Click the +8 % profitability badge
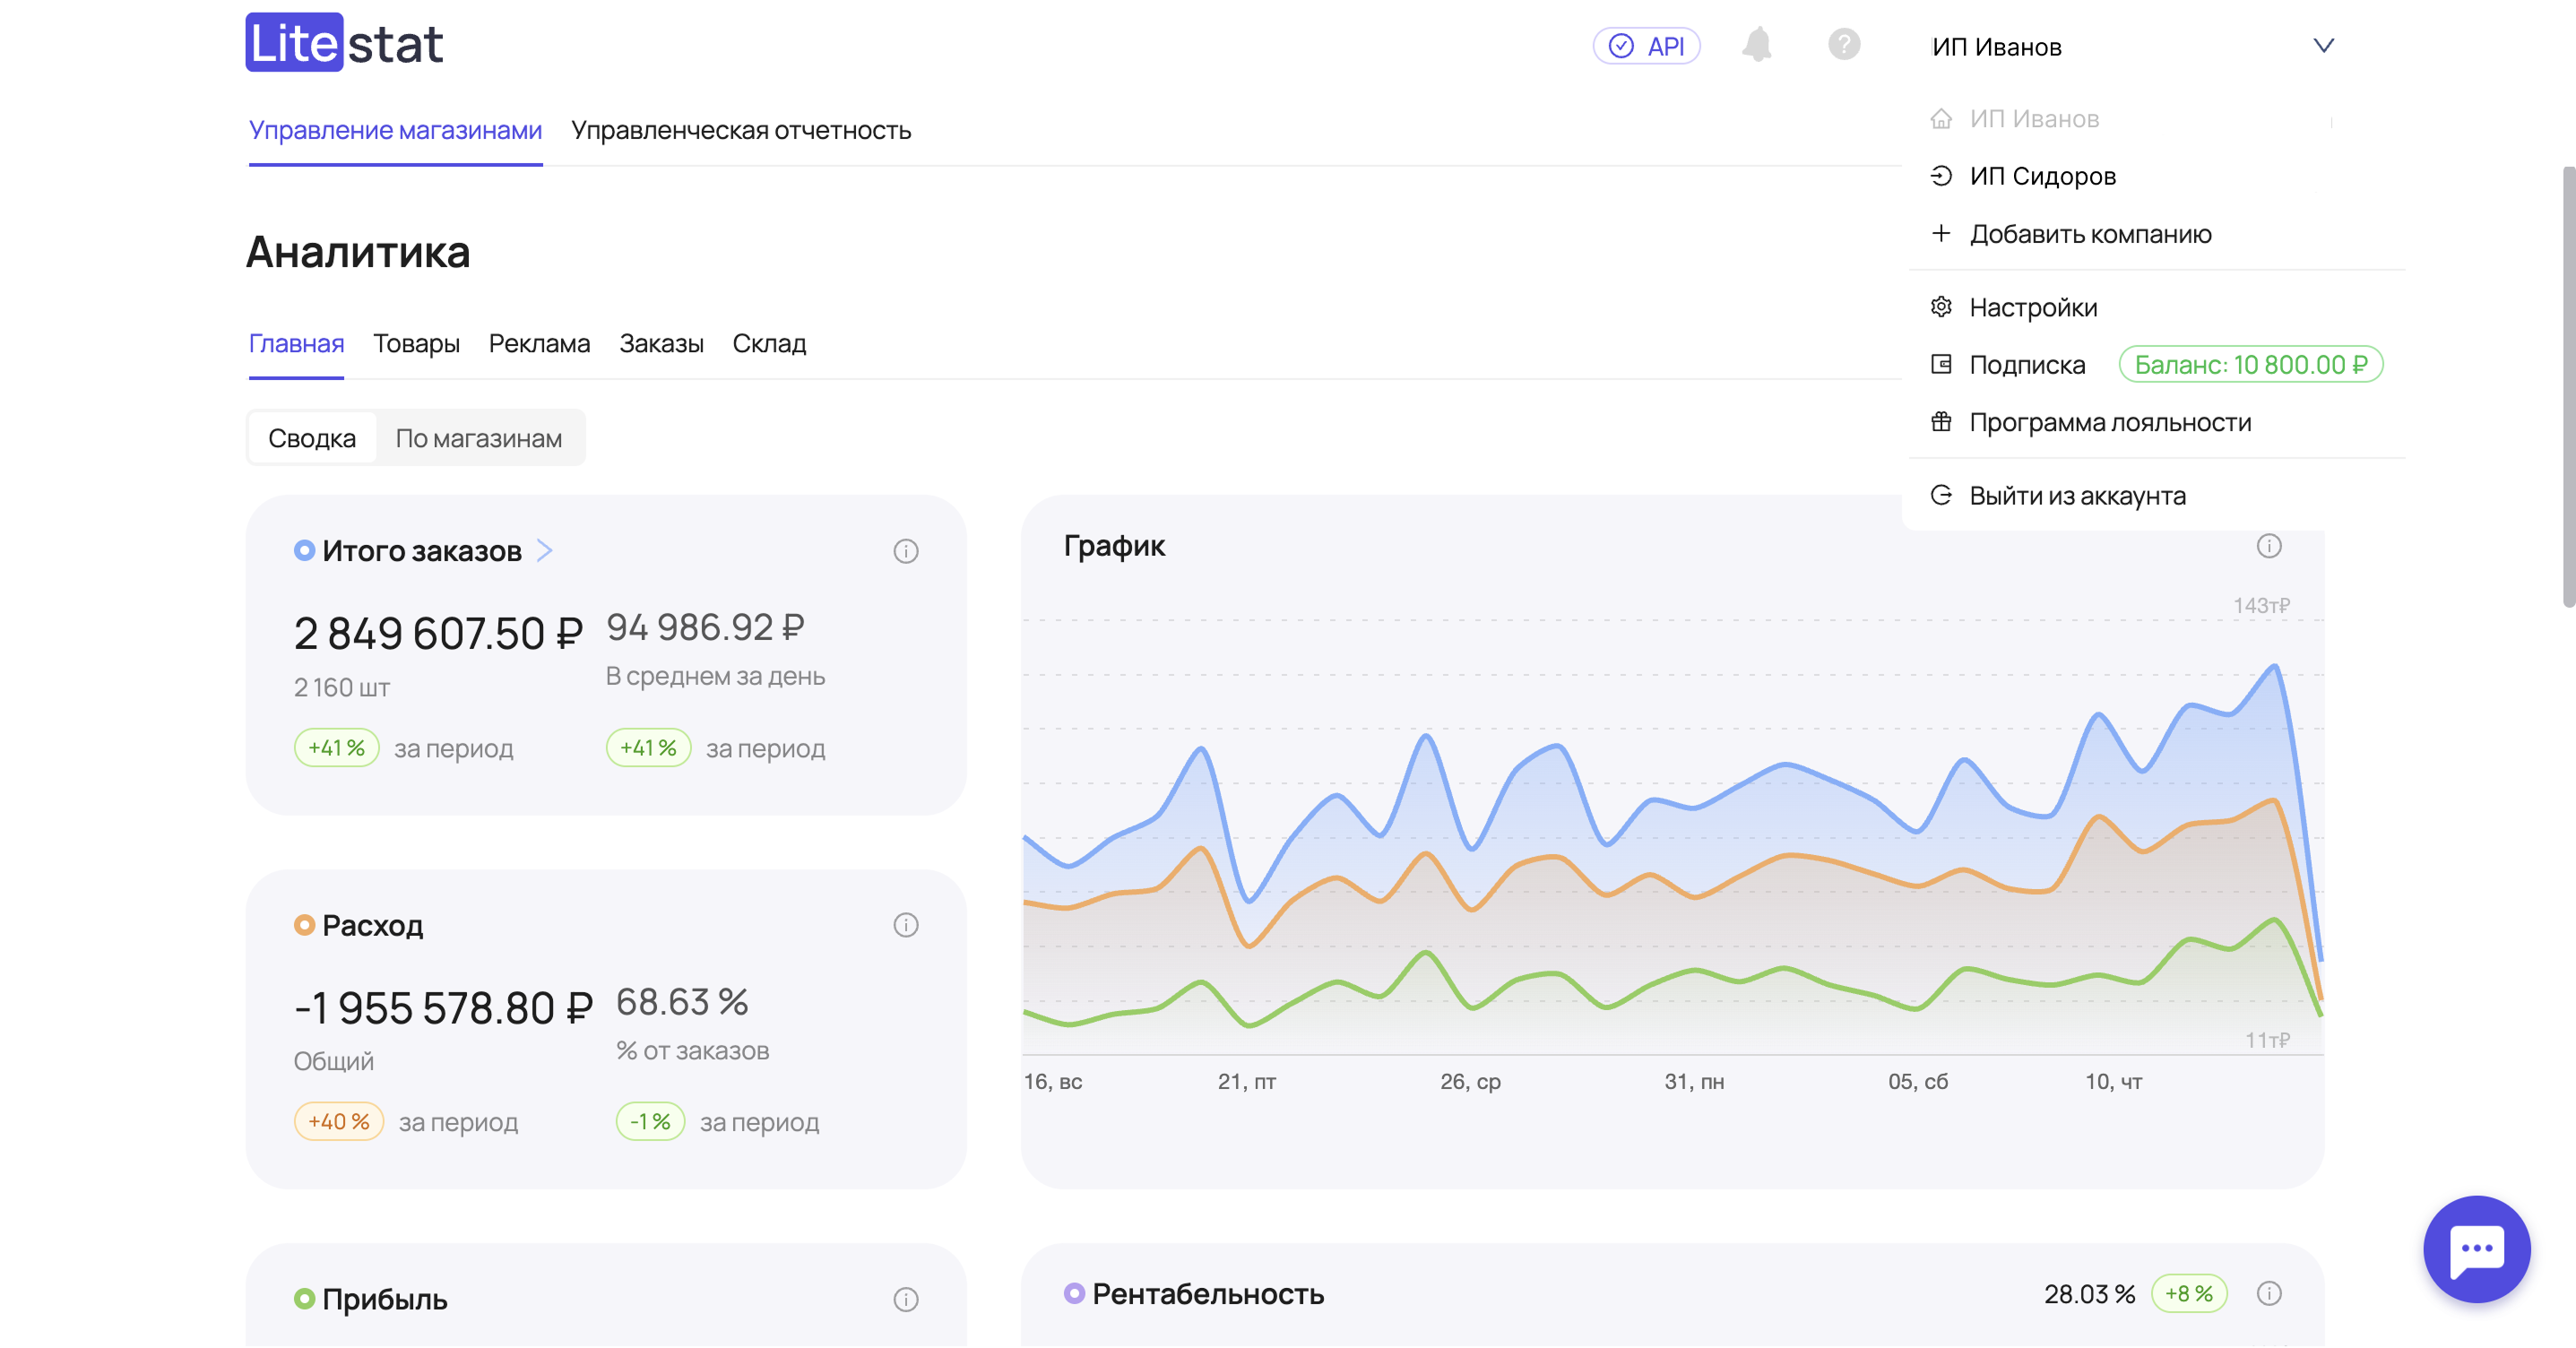 tap(2188, 1295)
